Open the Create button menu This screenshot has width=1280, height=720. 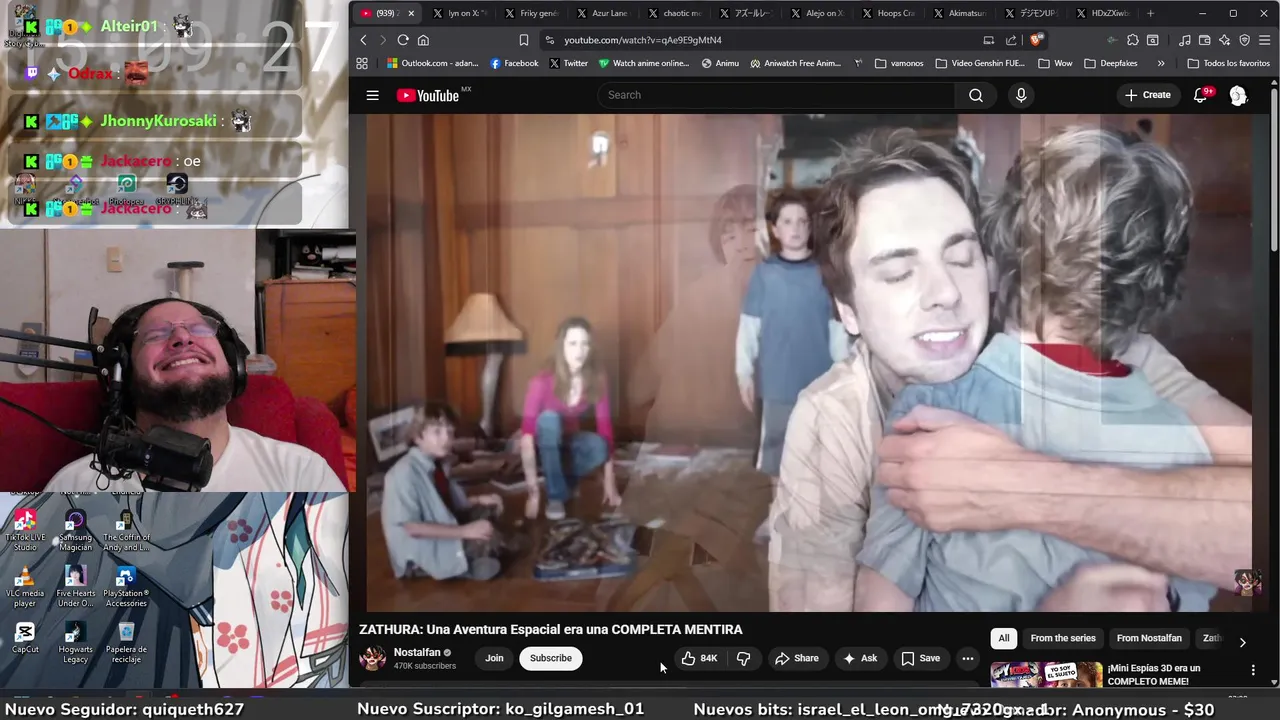pos(1147,95)
